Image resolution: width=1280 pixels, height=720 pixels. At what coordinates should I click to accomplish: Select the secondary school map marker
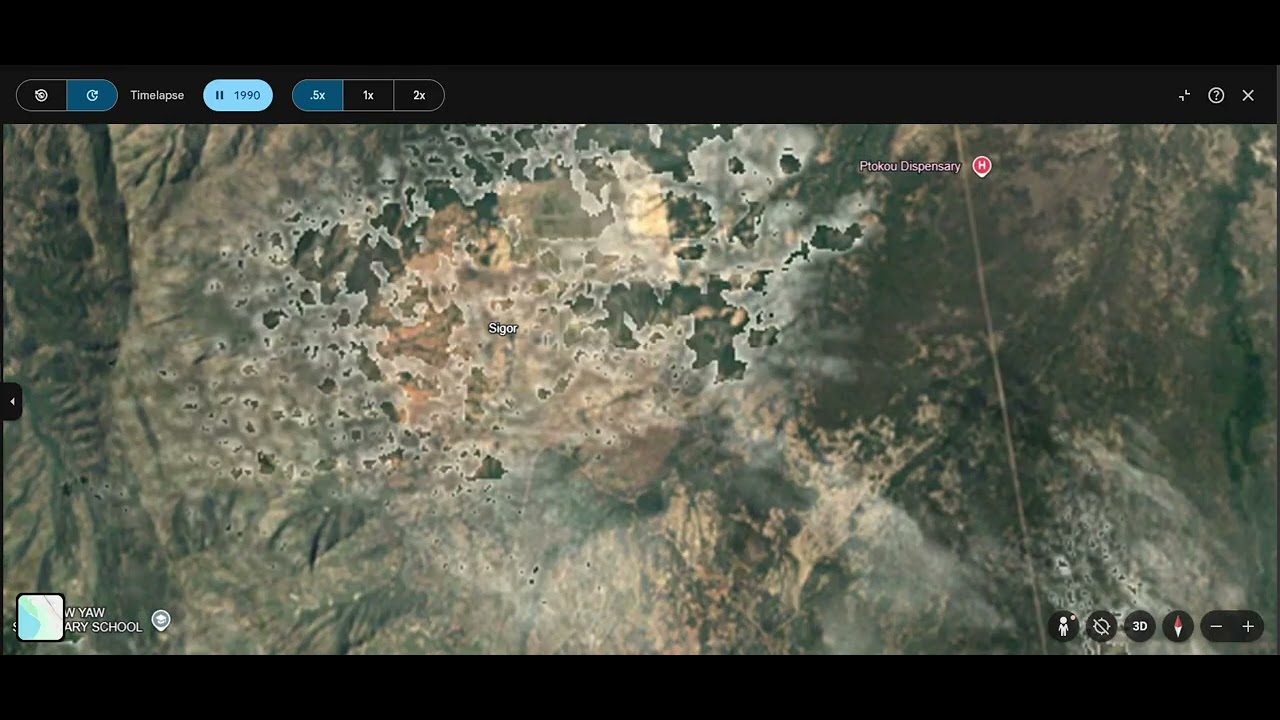pos(161,620)
